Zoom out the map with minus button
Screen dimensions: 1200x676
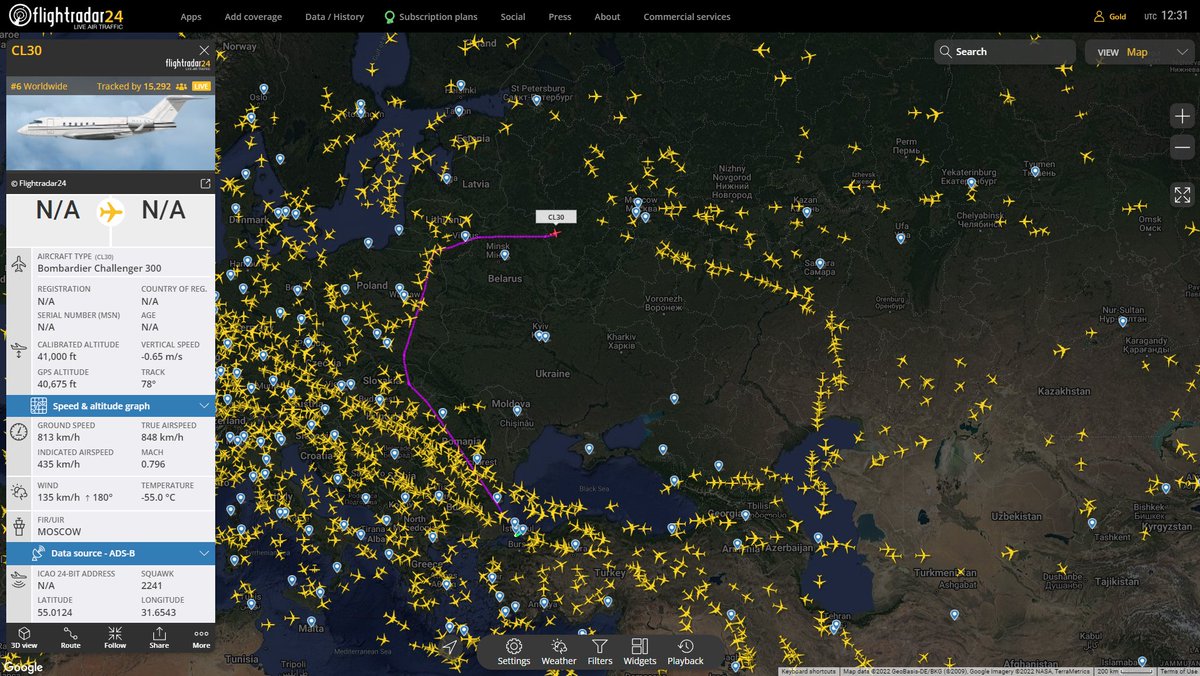1182,147
